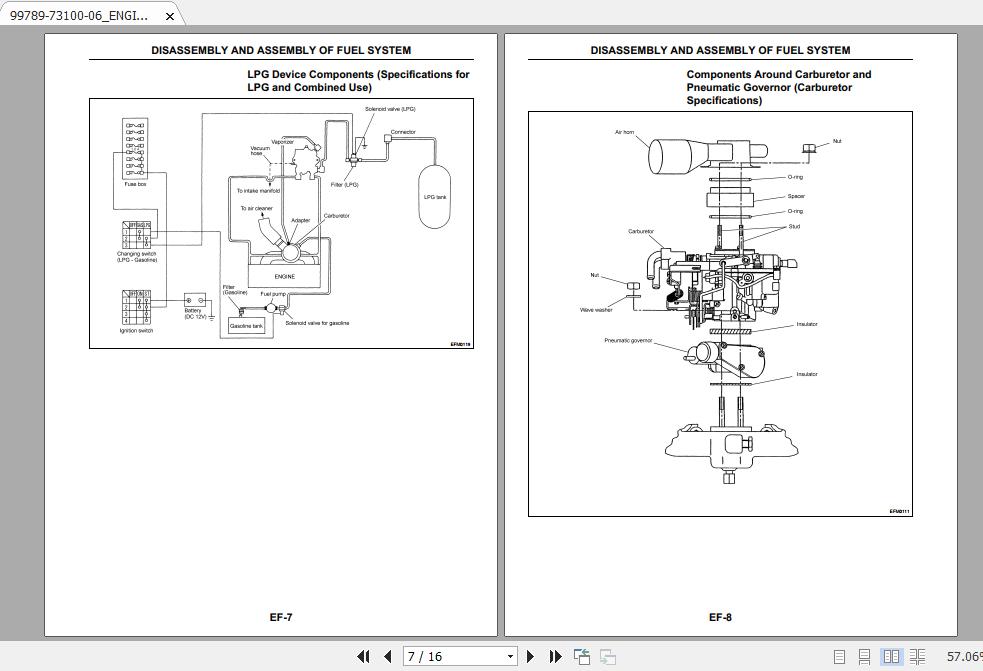Go to the previous page
Viewport: 983px width, 671px height.
(388, 656)
